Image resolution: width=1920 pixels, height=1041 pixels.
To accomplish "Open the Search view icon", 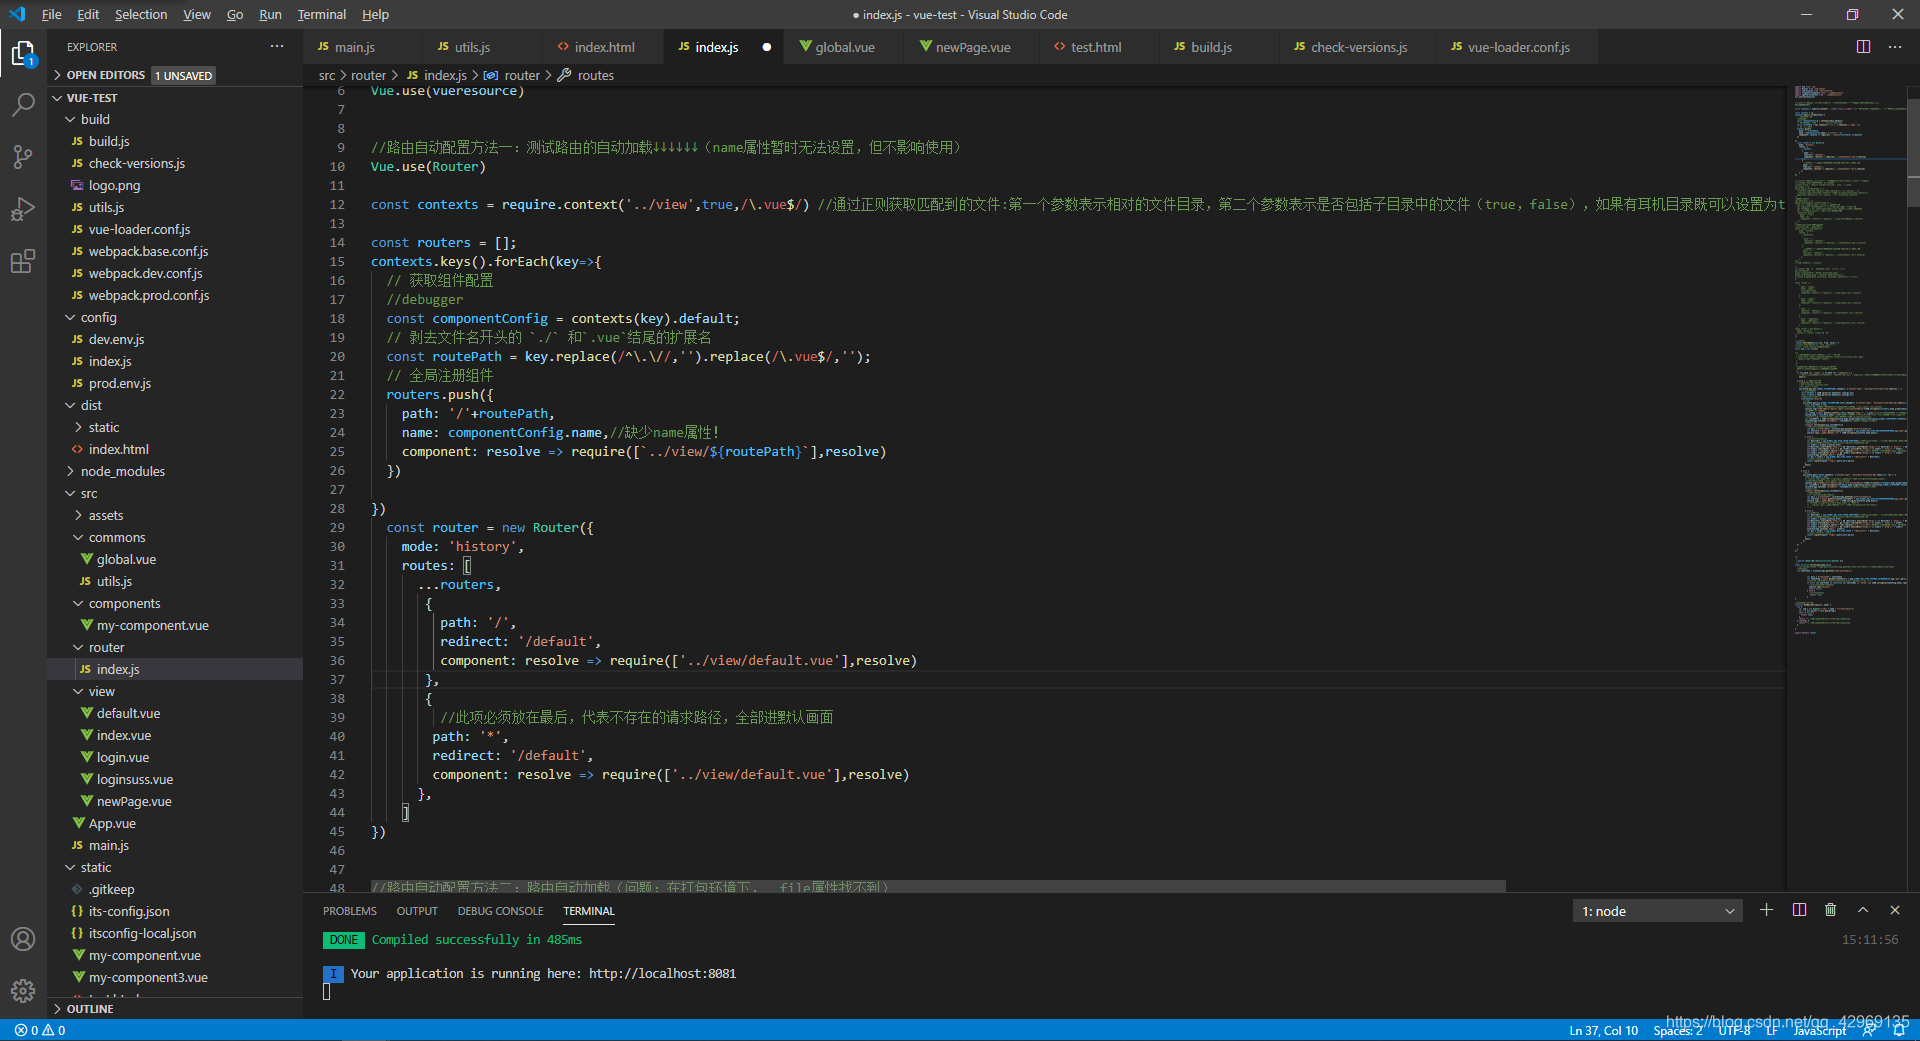I will [23, 105].
